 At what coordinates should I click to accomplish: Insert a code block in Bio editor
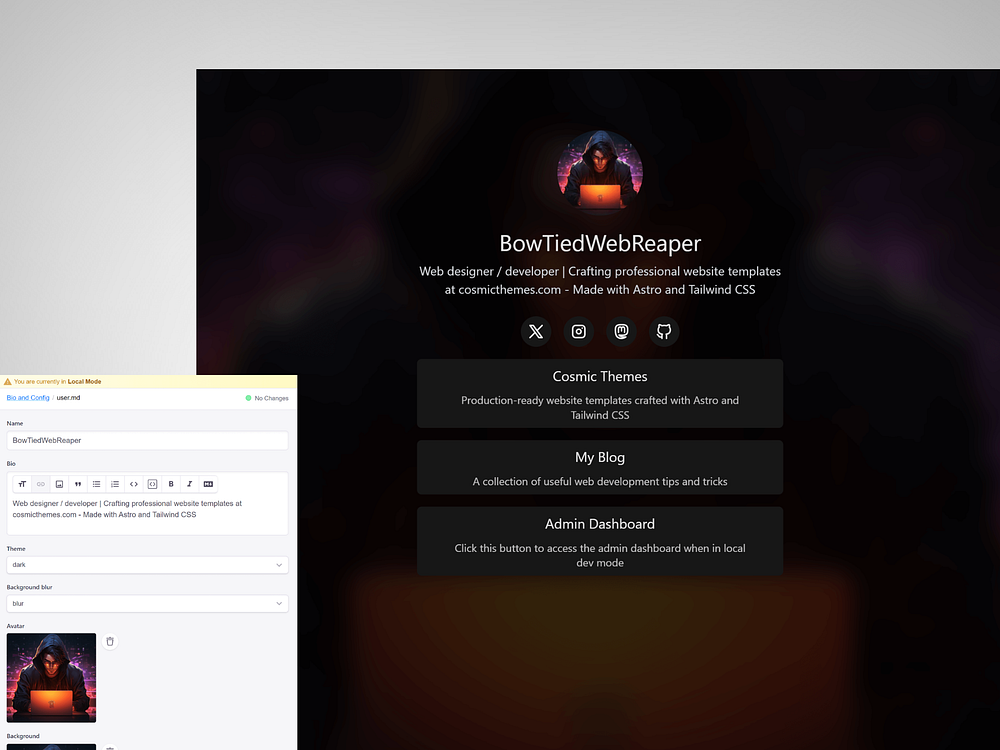(x=152, y=484)
